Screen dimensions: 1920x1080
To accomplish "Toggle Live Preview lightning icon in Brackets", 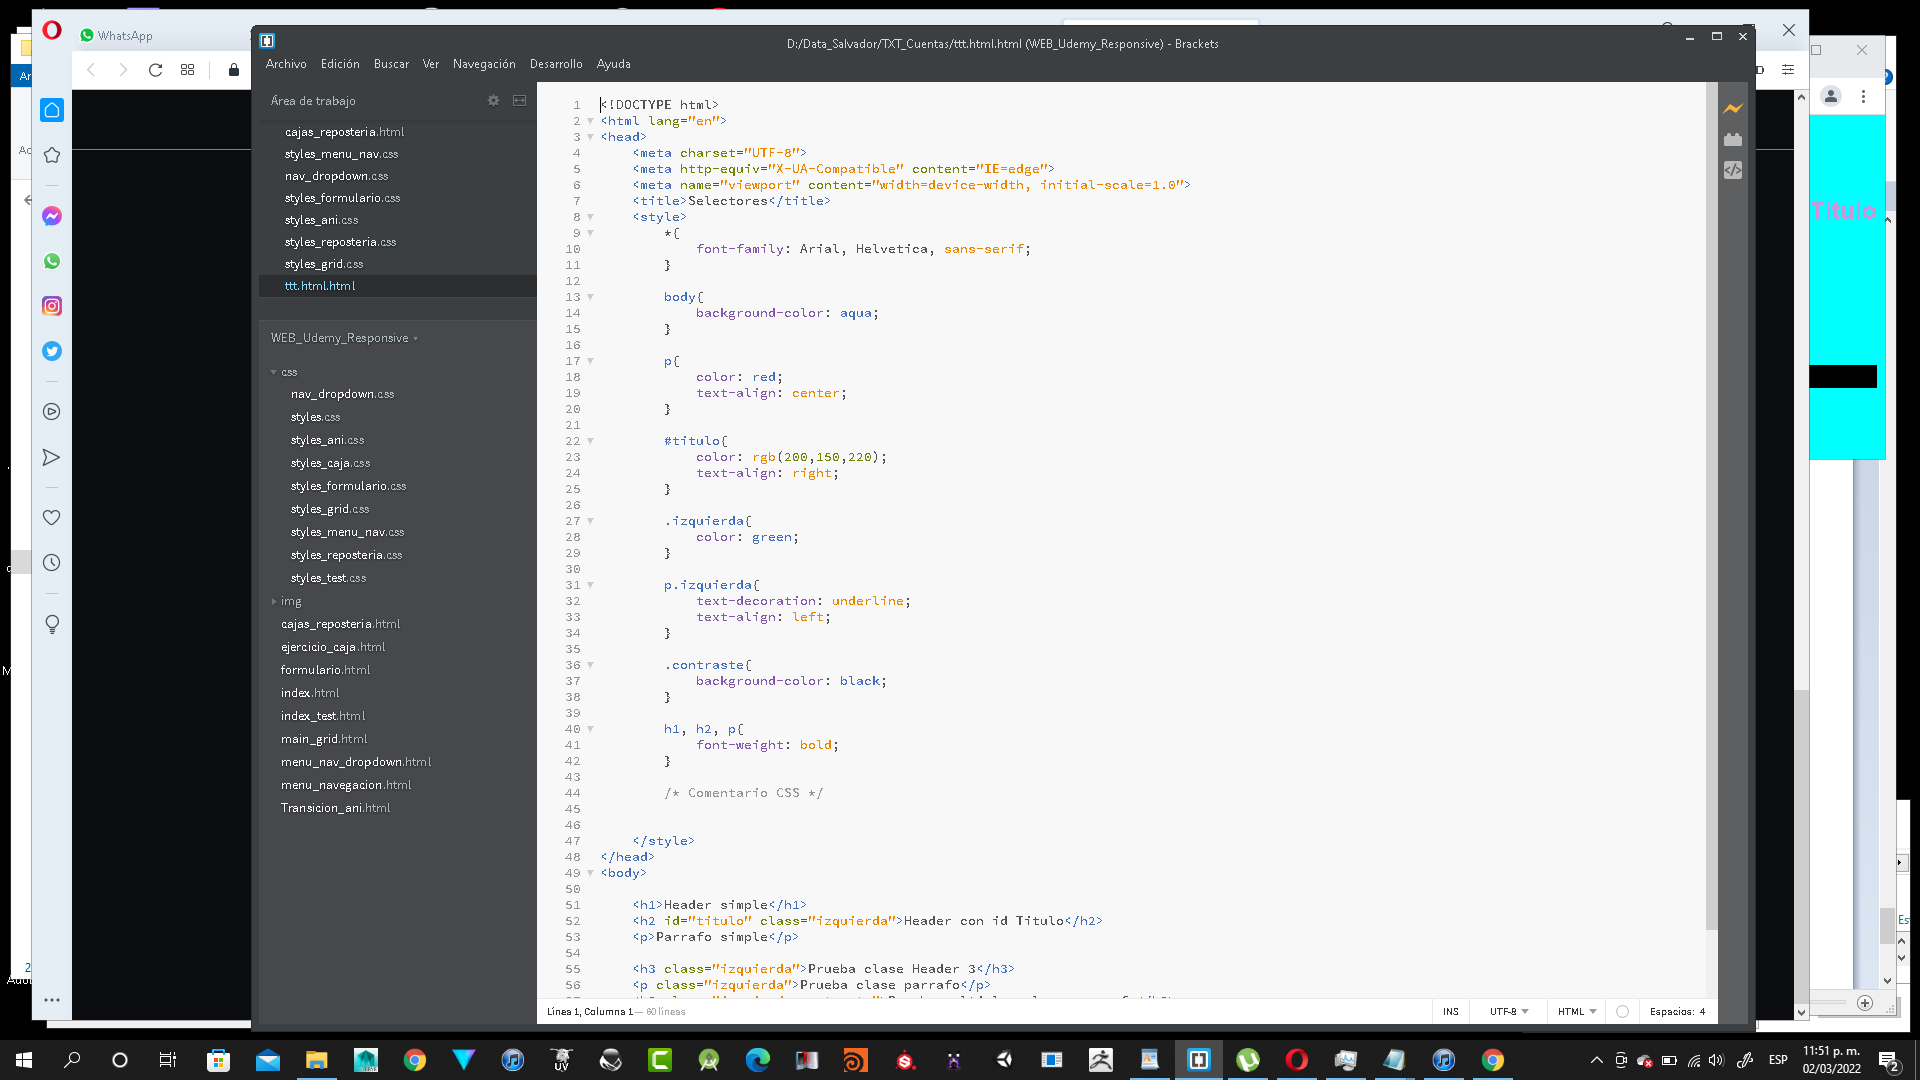I will point(1733,108).
